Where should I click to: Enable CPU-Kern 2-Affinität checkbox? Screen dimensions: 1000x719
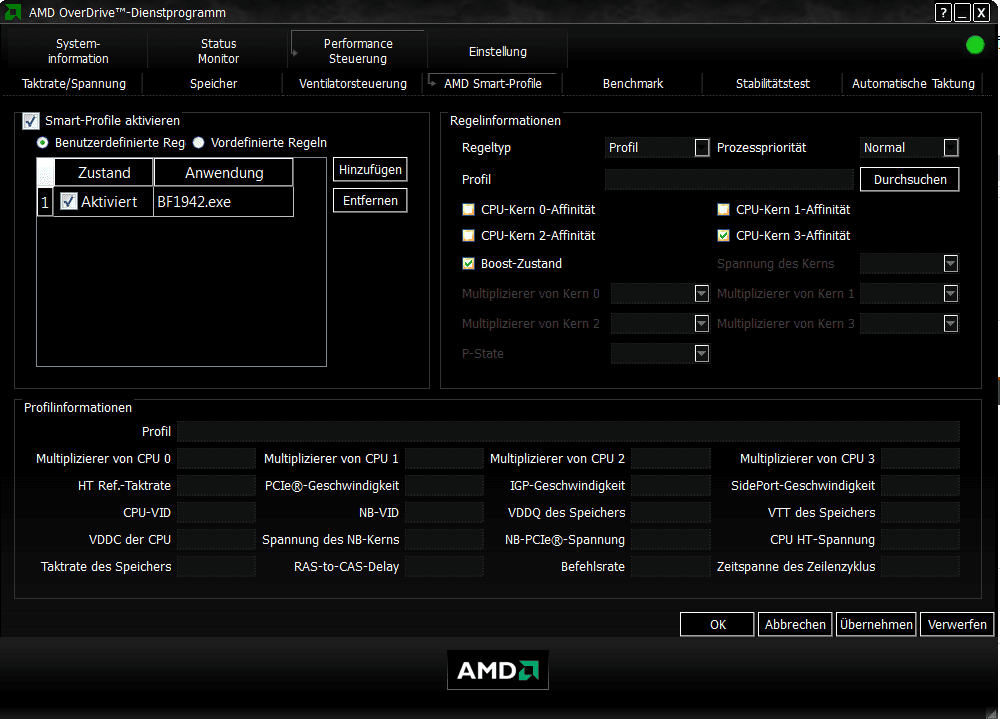468,235
